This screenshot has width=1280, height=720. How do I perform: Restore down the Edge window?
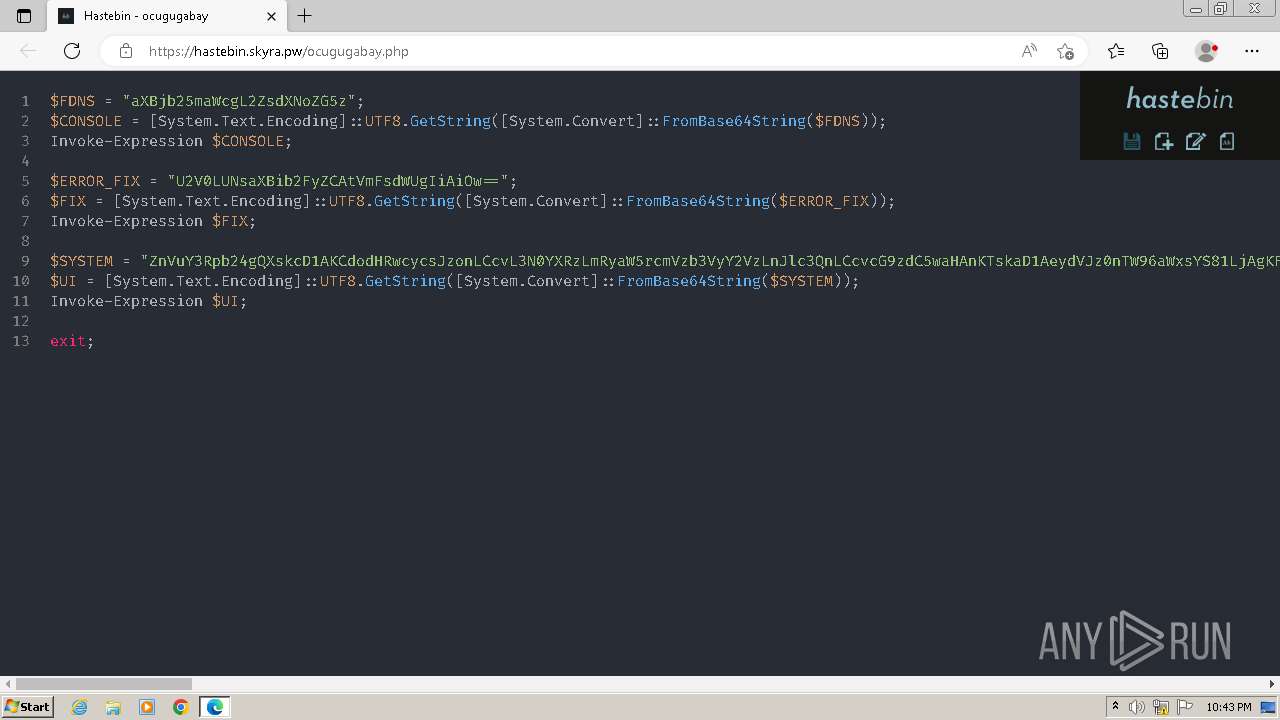(1220, 9)
